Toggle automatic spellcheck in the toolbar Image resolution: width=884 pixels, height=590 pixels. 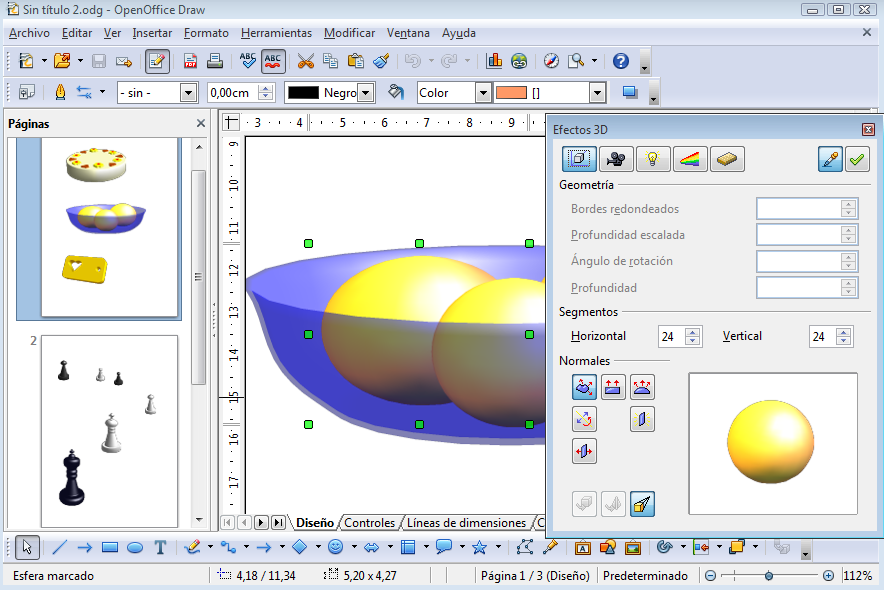coord(273,61)
